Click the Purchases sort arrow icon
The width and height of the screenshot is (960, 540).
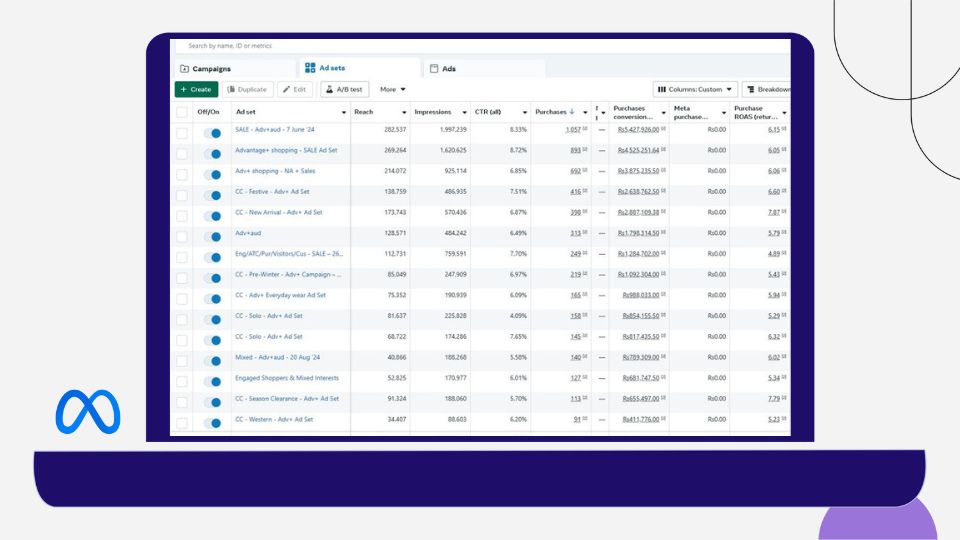tap(571, 112)
